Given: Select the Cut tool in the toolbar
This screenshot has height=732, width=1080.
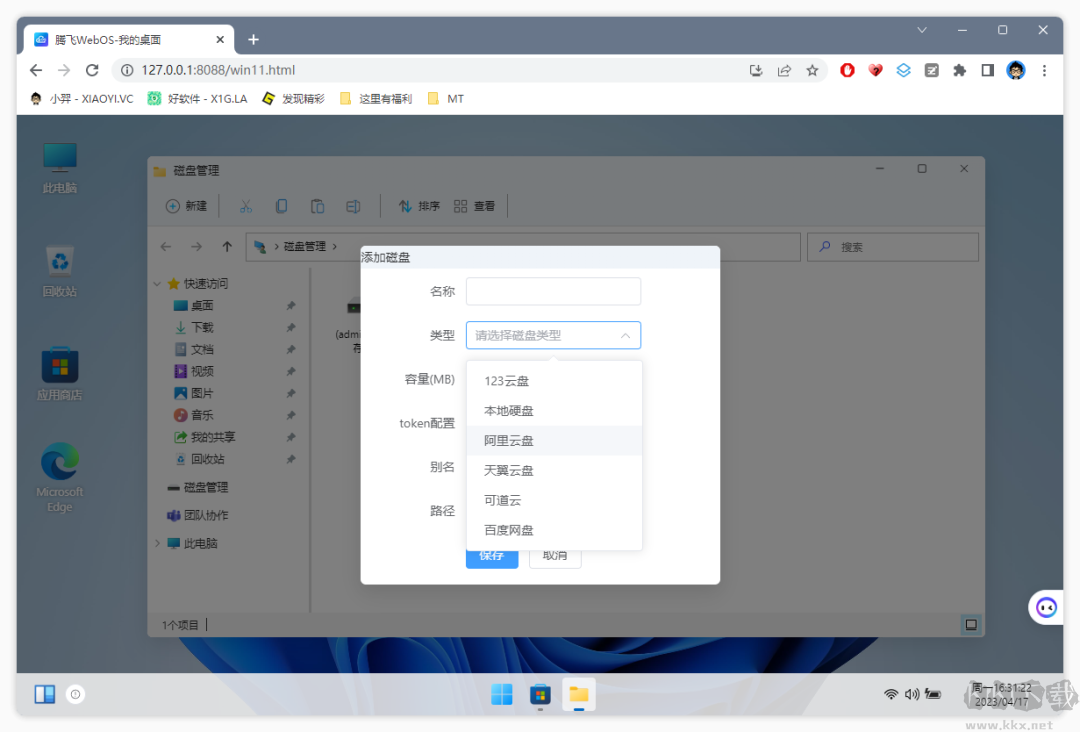Looking at the screenshot, I should click(x=246, y=205).
